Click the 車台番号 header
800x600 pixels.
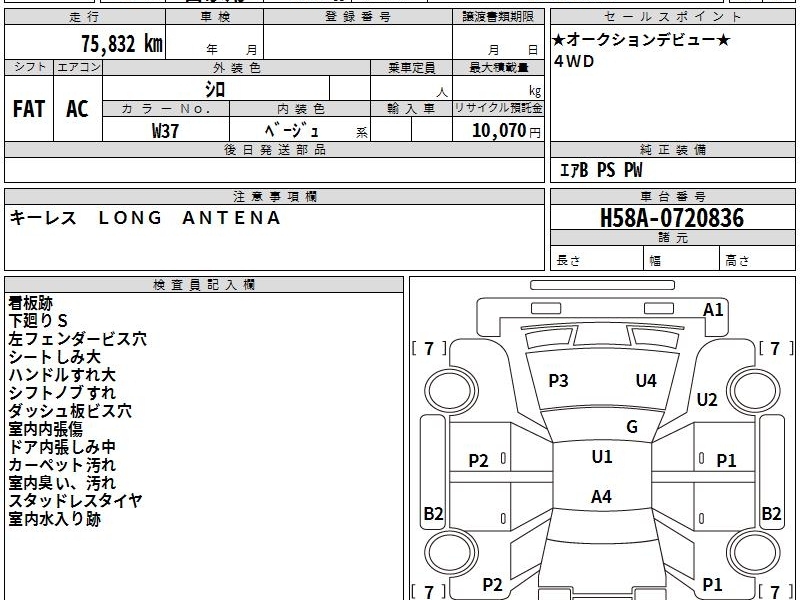click(672, 196)
